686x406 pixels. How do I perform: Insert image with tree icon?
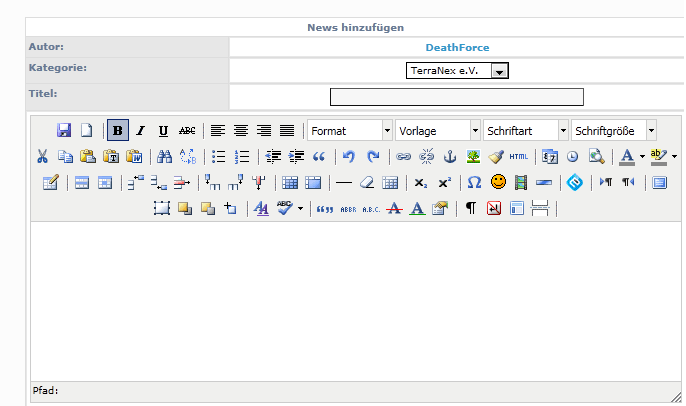pyautogui.click(x=473, y=156)
